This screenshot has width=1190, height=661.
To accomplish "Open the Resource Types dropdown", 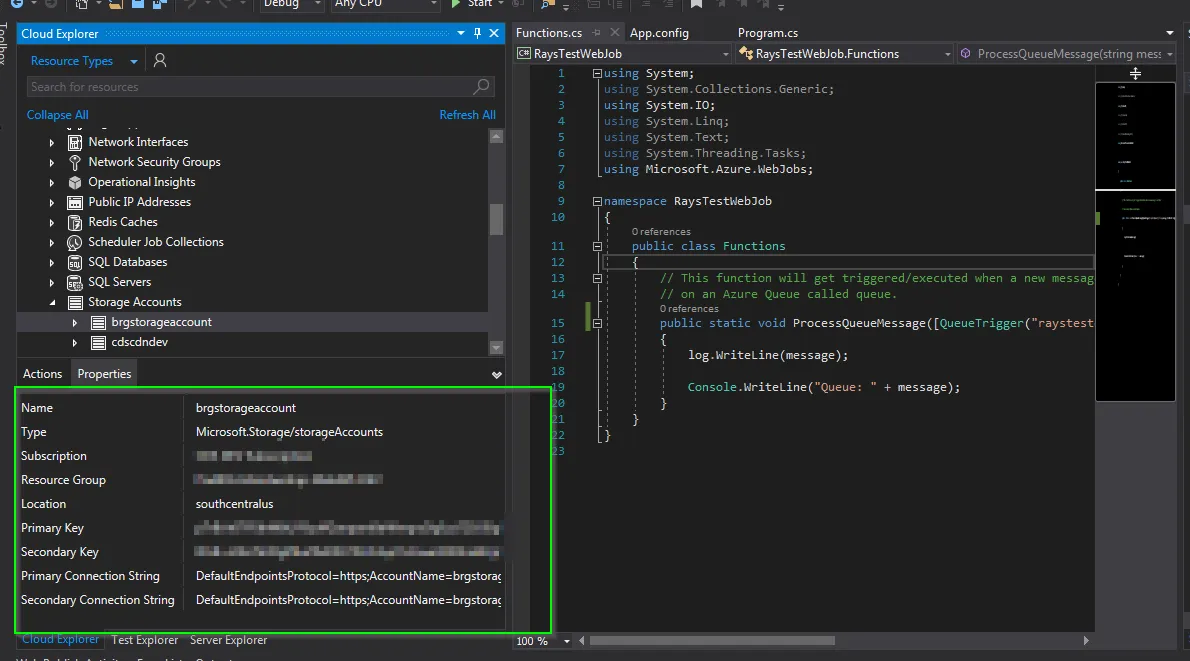I will click(134, 61).
